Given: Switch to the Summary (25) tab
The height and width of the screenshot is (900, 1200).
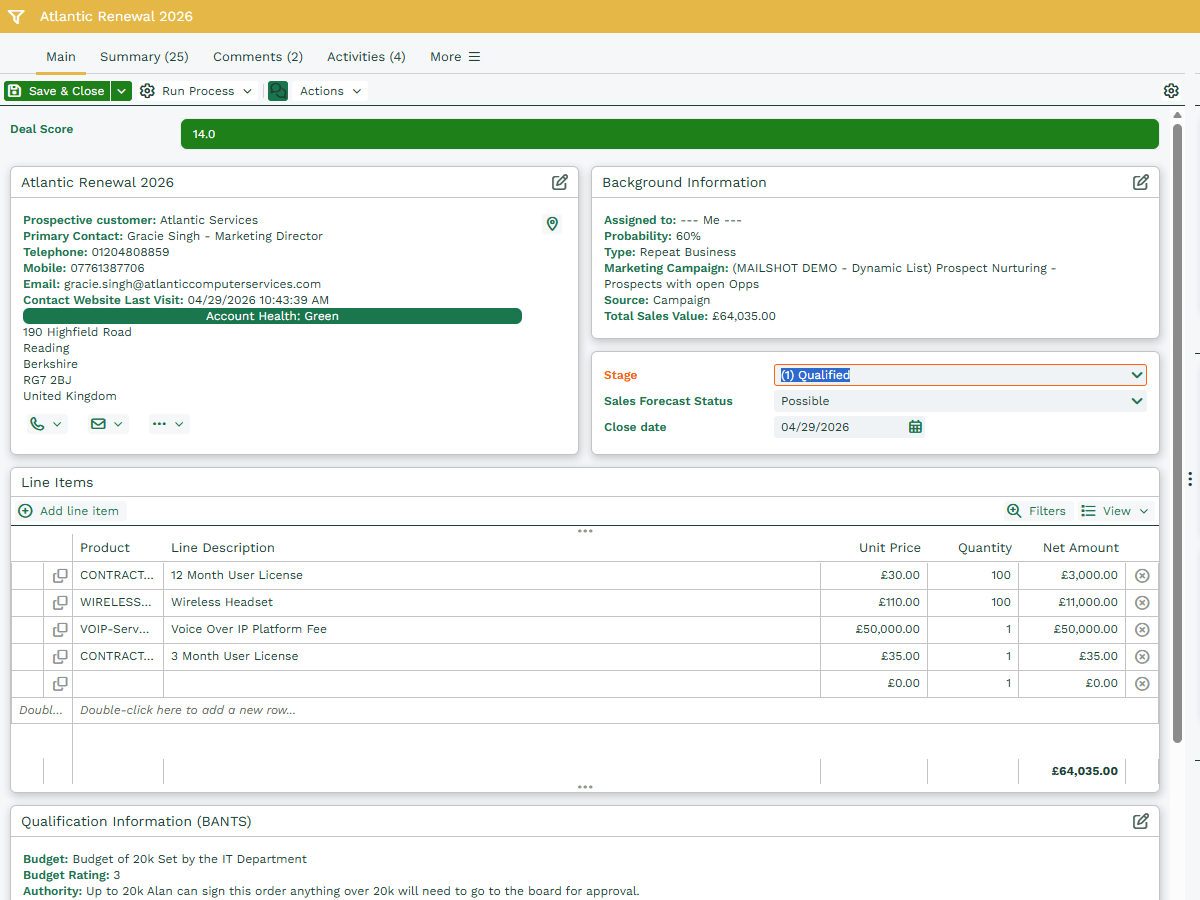Looking at the screenshot, I should click(144, 57).
